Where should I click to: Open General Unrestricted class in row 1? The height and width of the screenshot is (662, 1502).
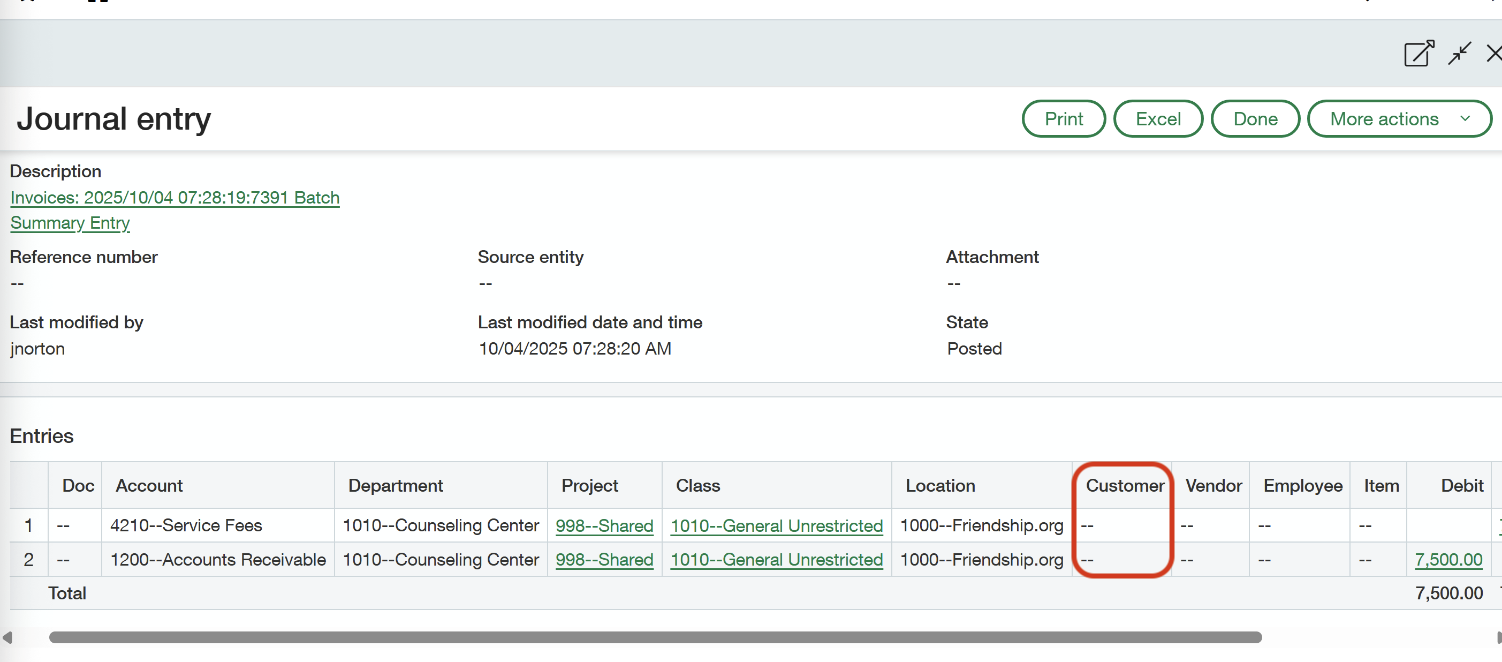776,526
